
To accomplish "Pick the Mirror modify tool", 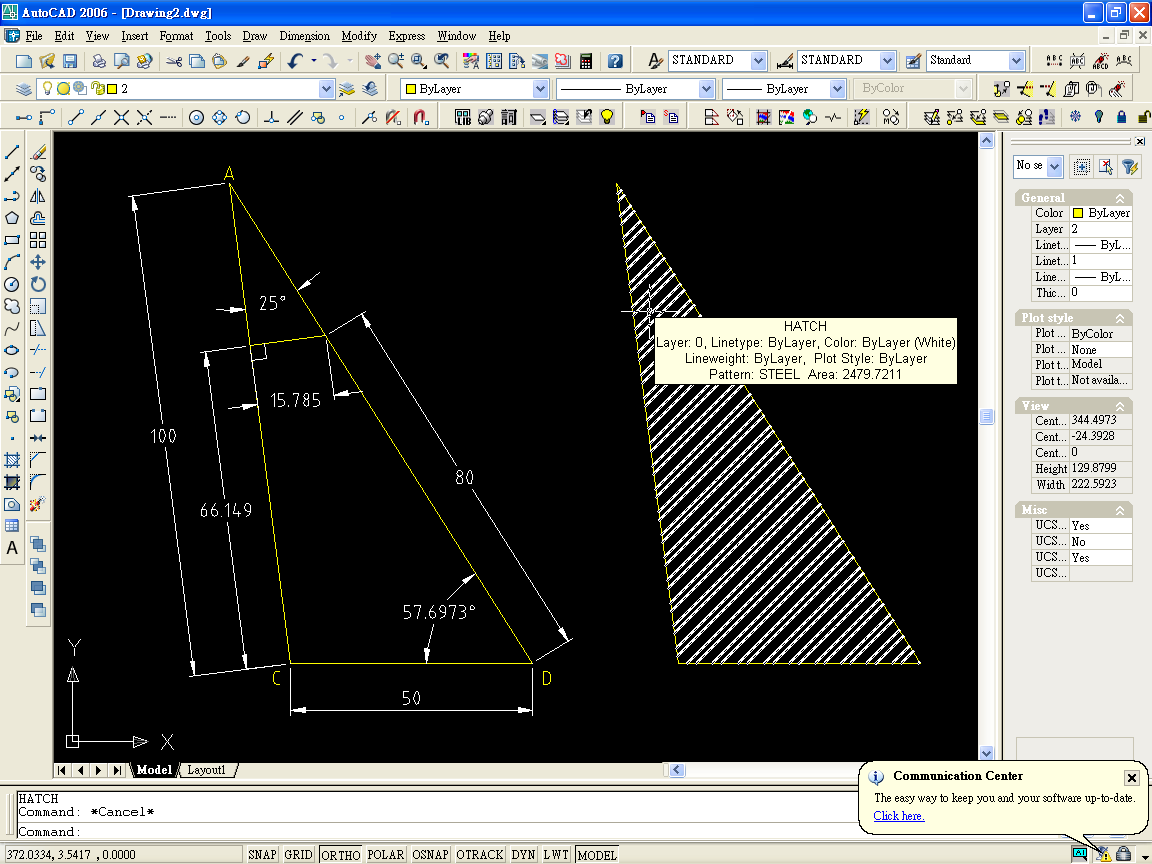I will (38, 196).
